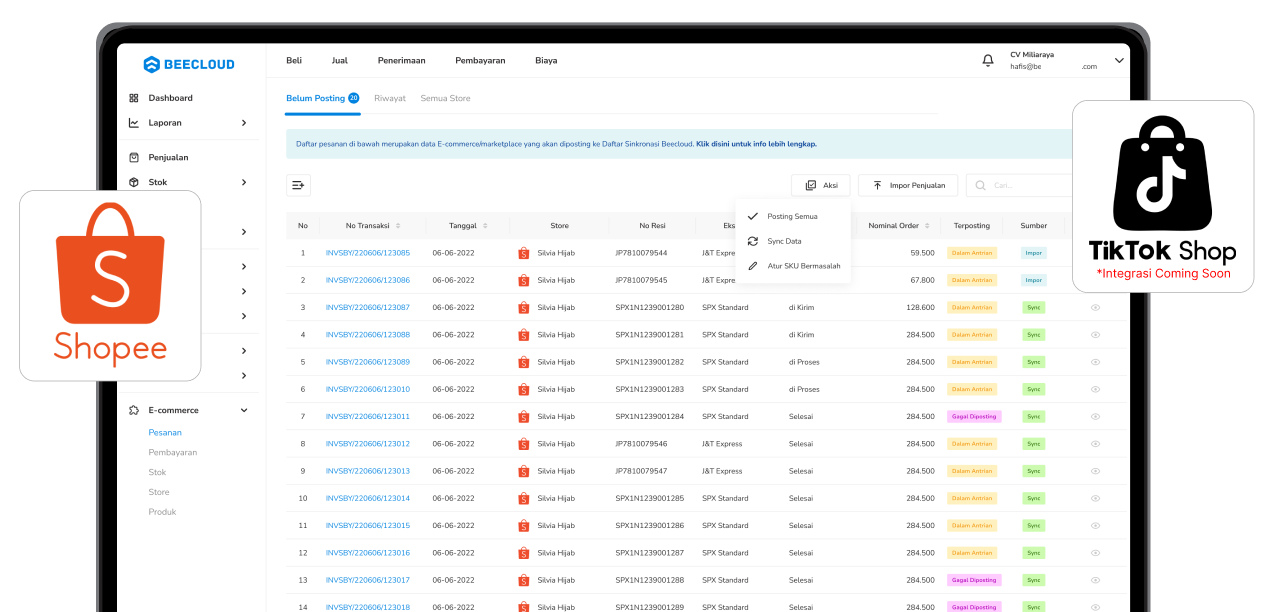
Task: Click the Shopee store icon on row 1
Action: [x=523, y=253]
